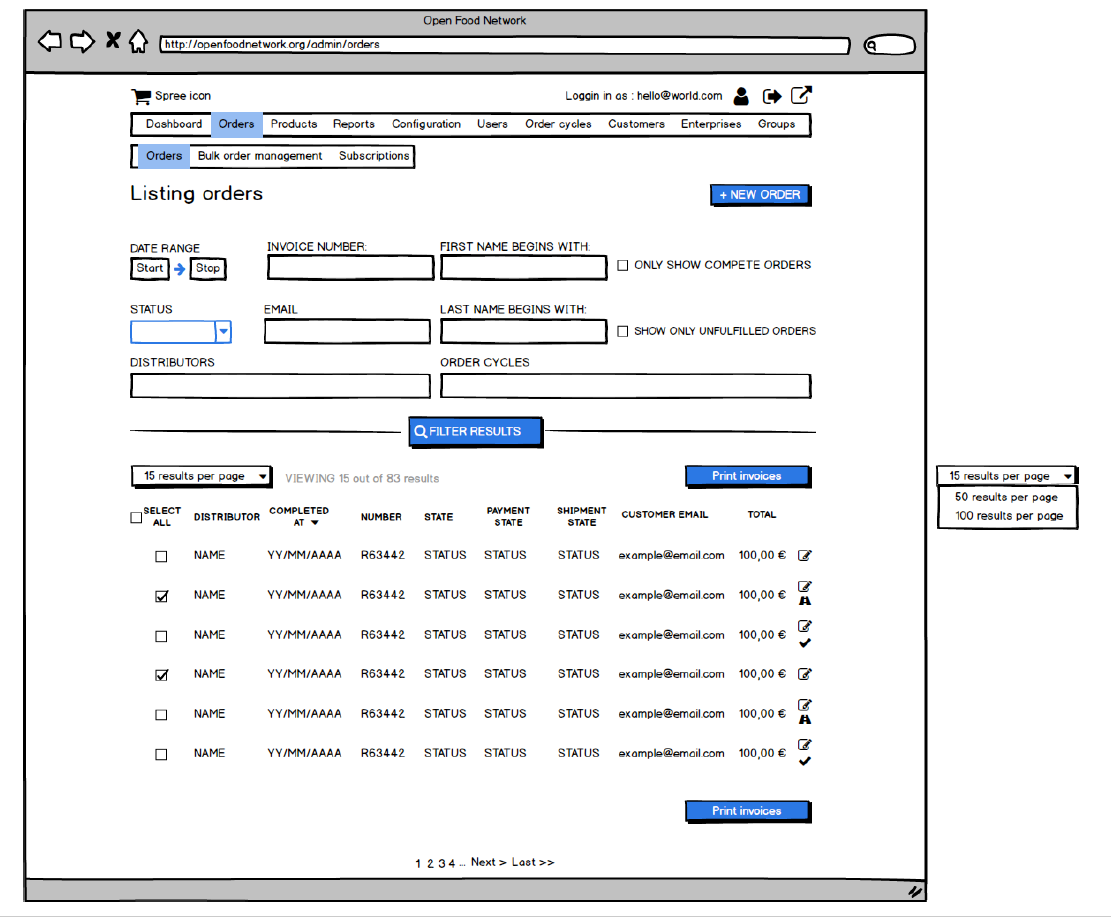Open the Groups menu item
The image size is (1111, 917).
pyautogui.click(x=777, y=124)
